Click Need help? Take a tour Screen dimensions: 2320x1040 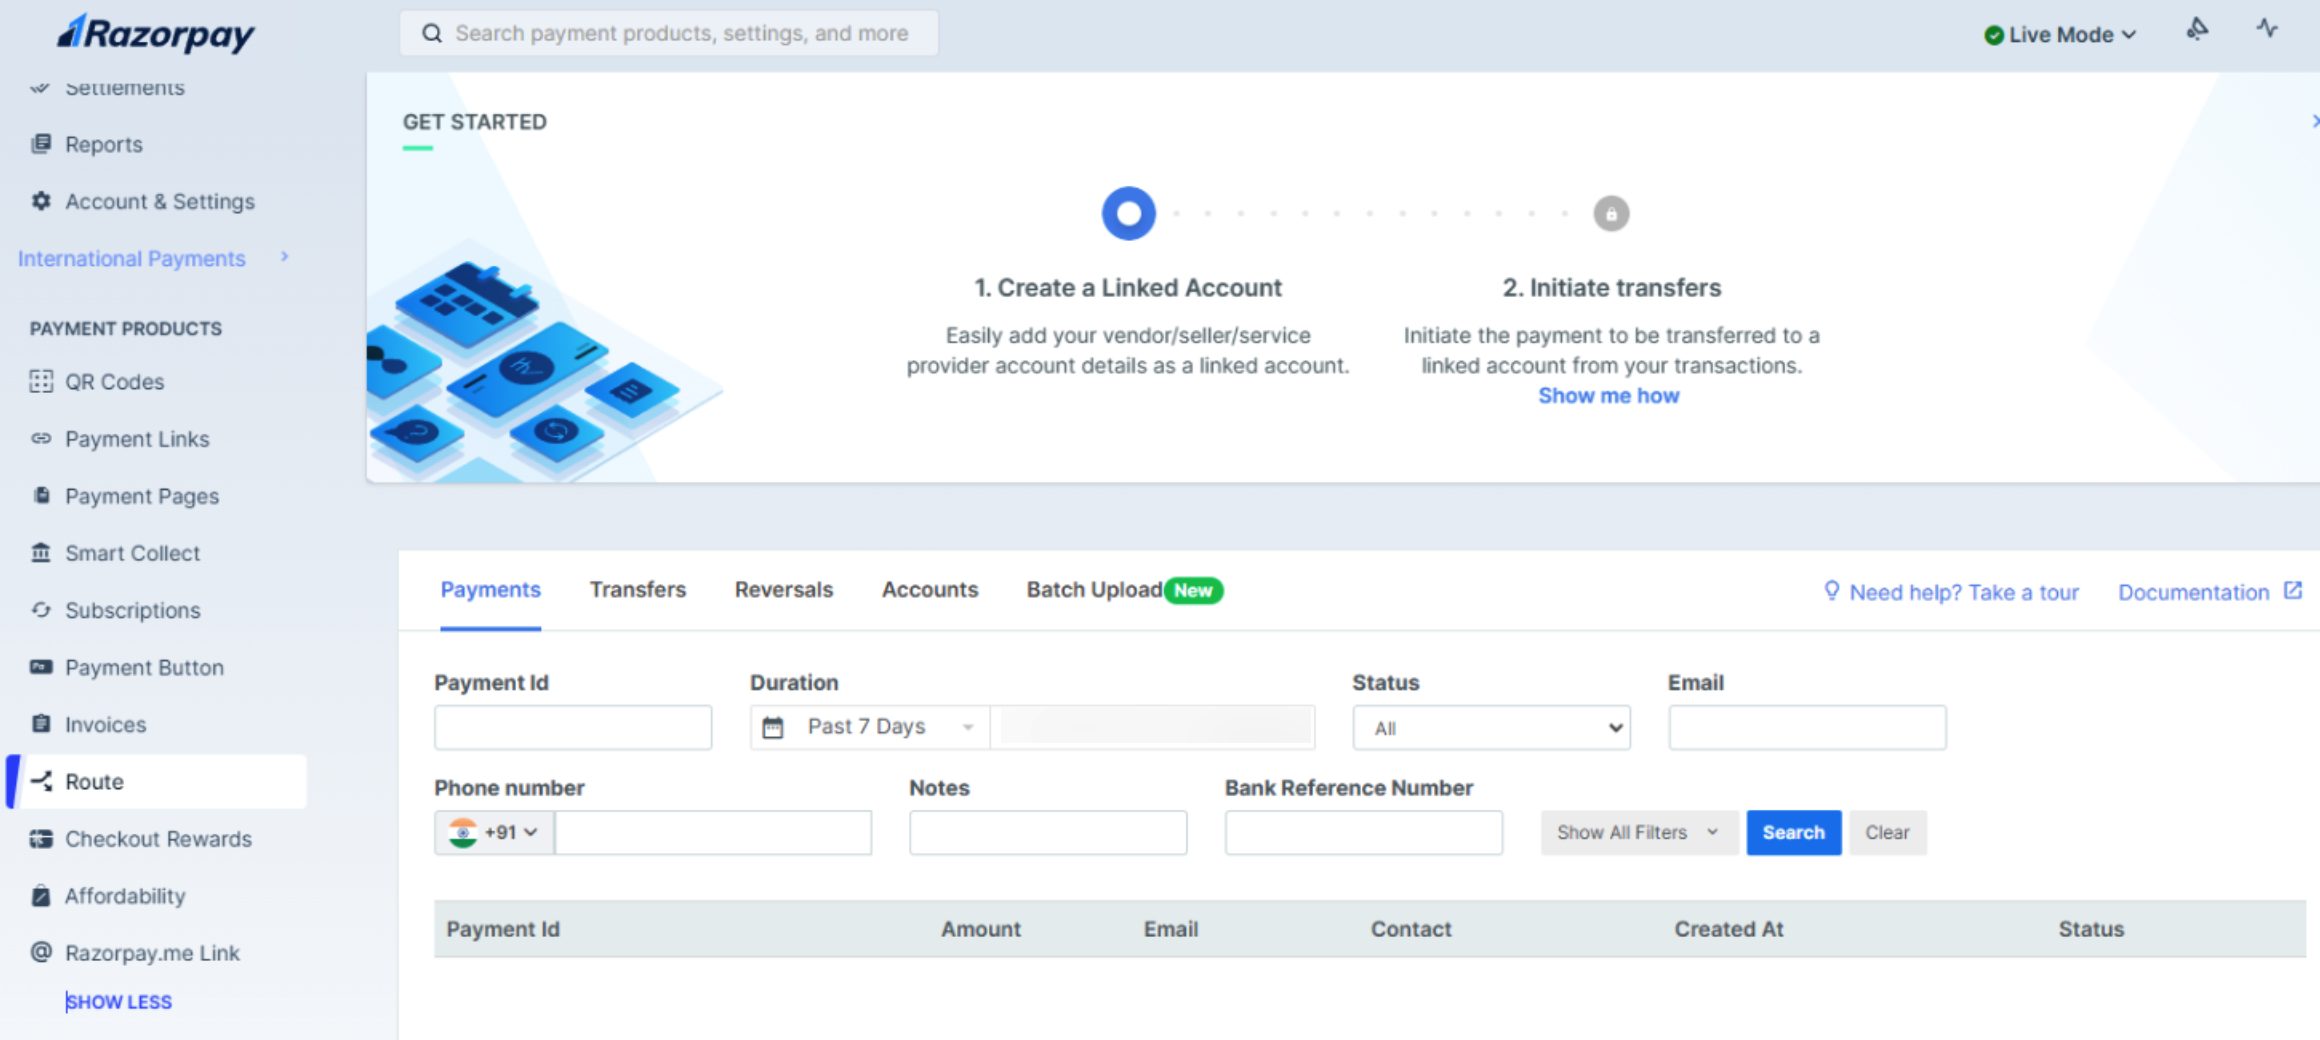pyautogui.click(x=1964, y=592)
